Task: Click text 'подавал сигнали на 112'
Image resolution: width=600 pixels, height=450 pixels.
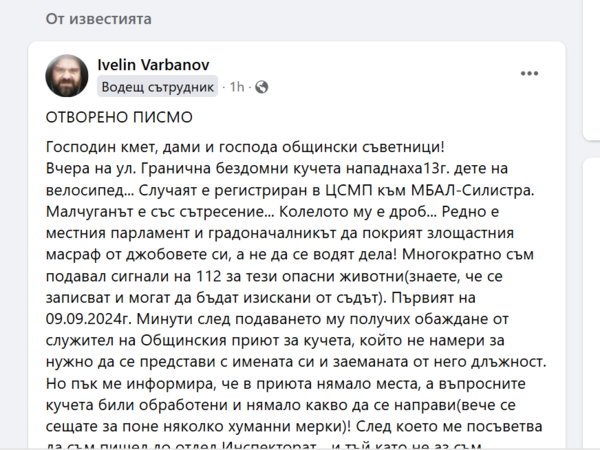Action: [134, 276]
